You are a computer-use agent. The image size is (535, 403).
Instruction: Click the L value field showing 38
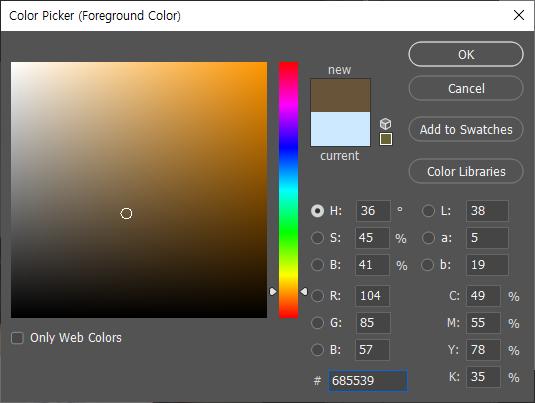coord(487,211)
